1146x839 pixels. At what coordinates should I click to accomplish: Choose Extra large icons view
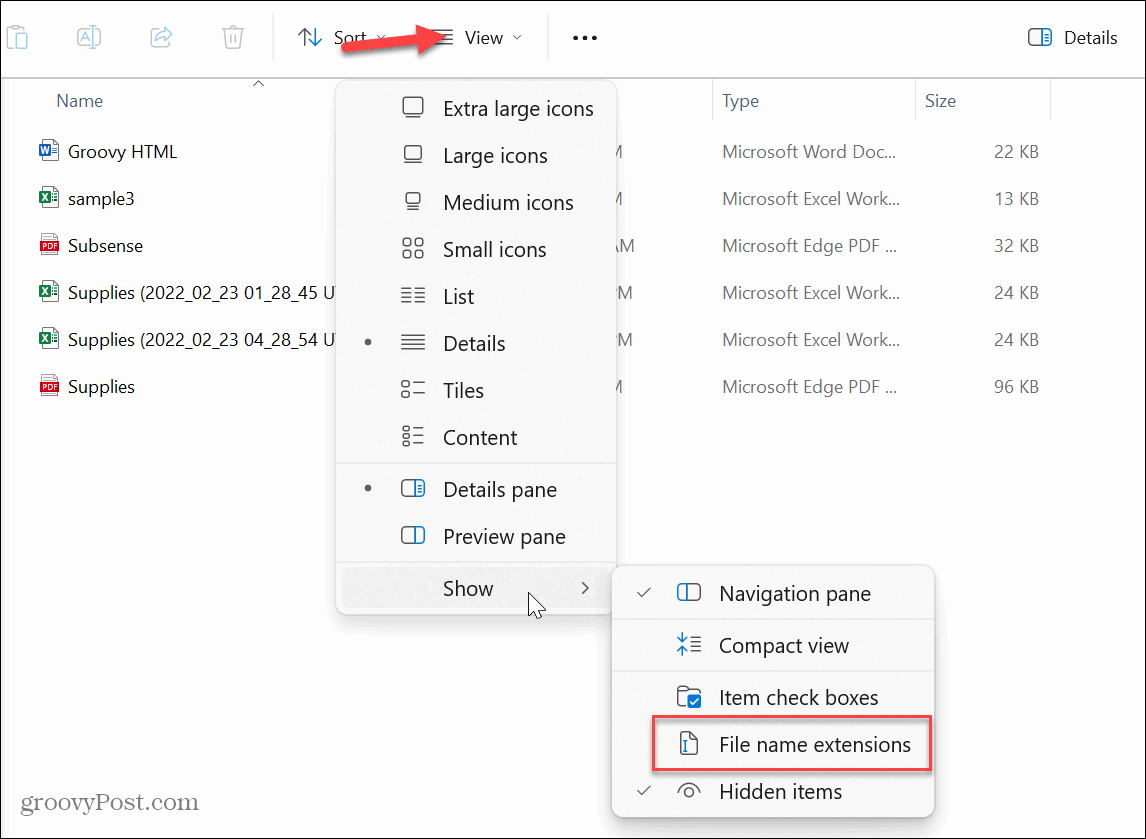(517, 109)
